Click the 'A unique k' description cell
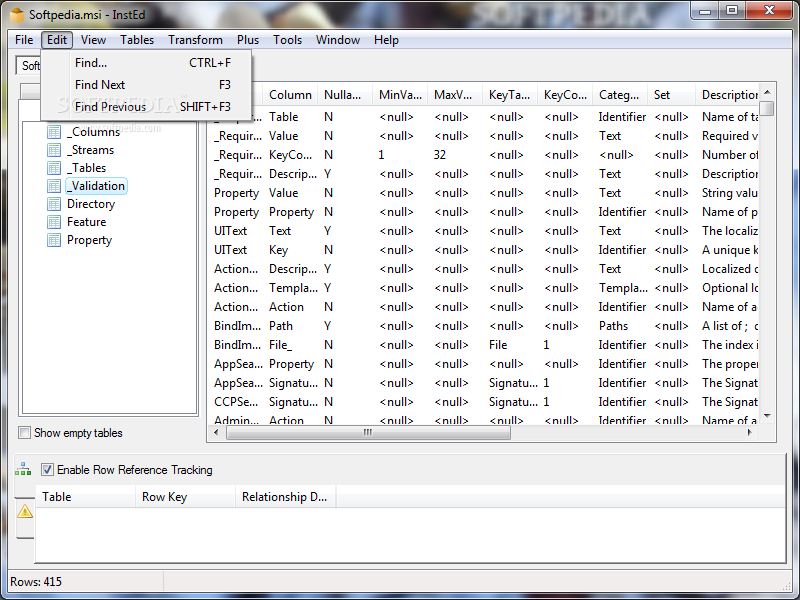 (x=730, y=250)
